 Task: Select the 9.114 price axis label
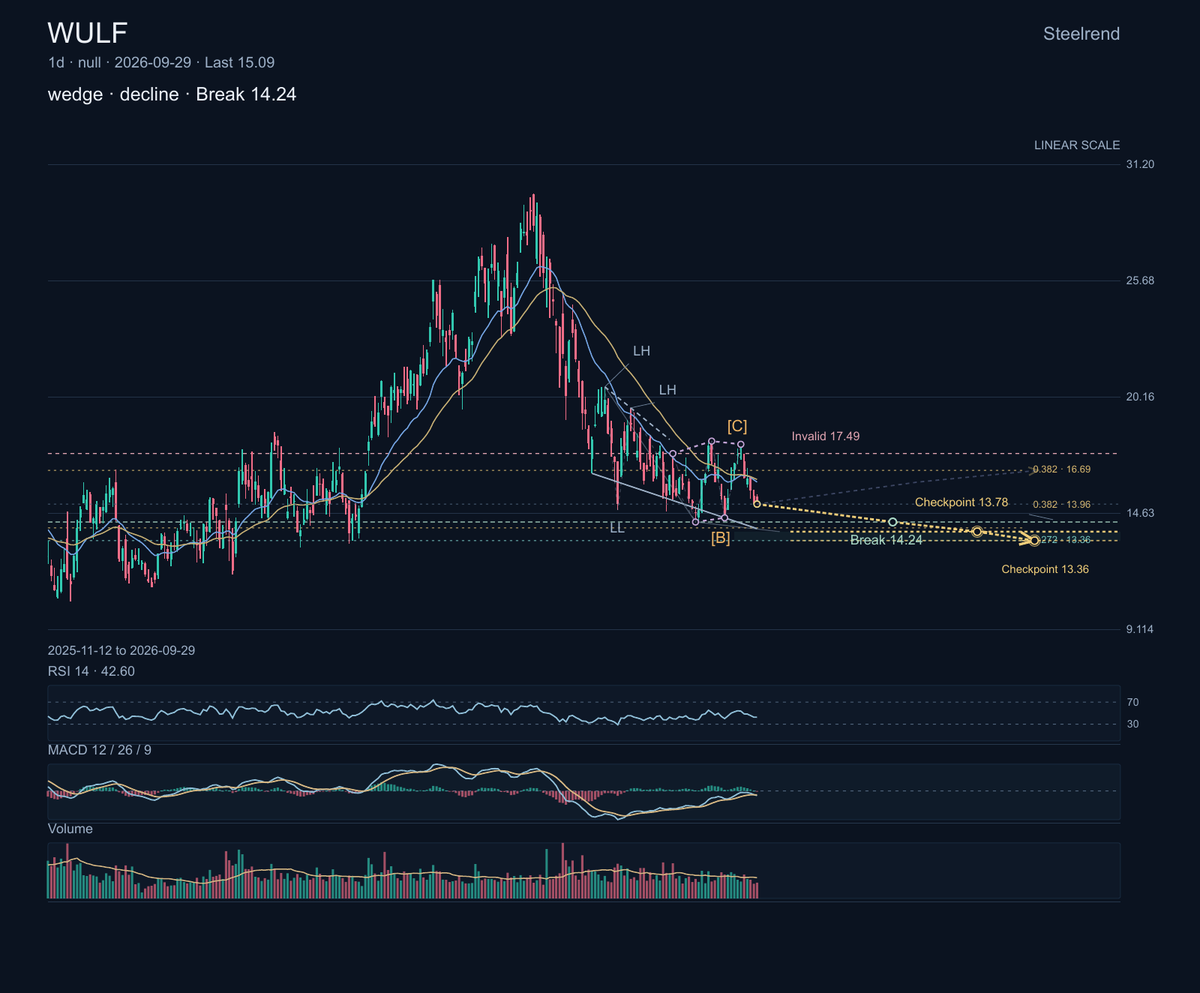(1141, 630)
